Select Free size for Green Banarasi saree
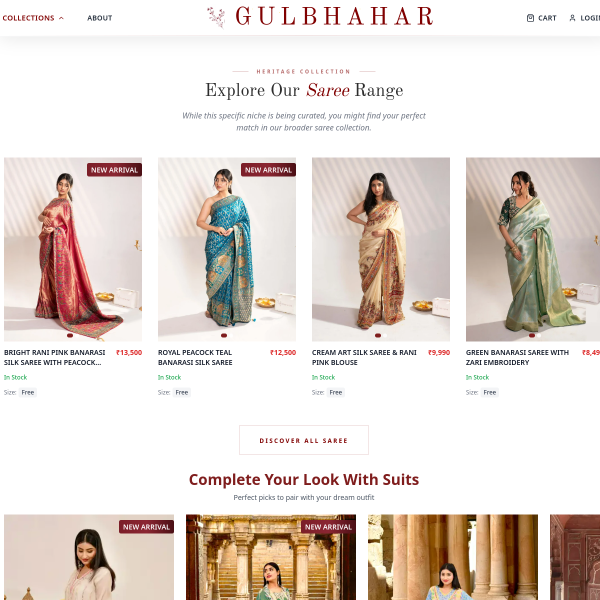 [x=489, y=392]
